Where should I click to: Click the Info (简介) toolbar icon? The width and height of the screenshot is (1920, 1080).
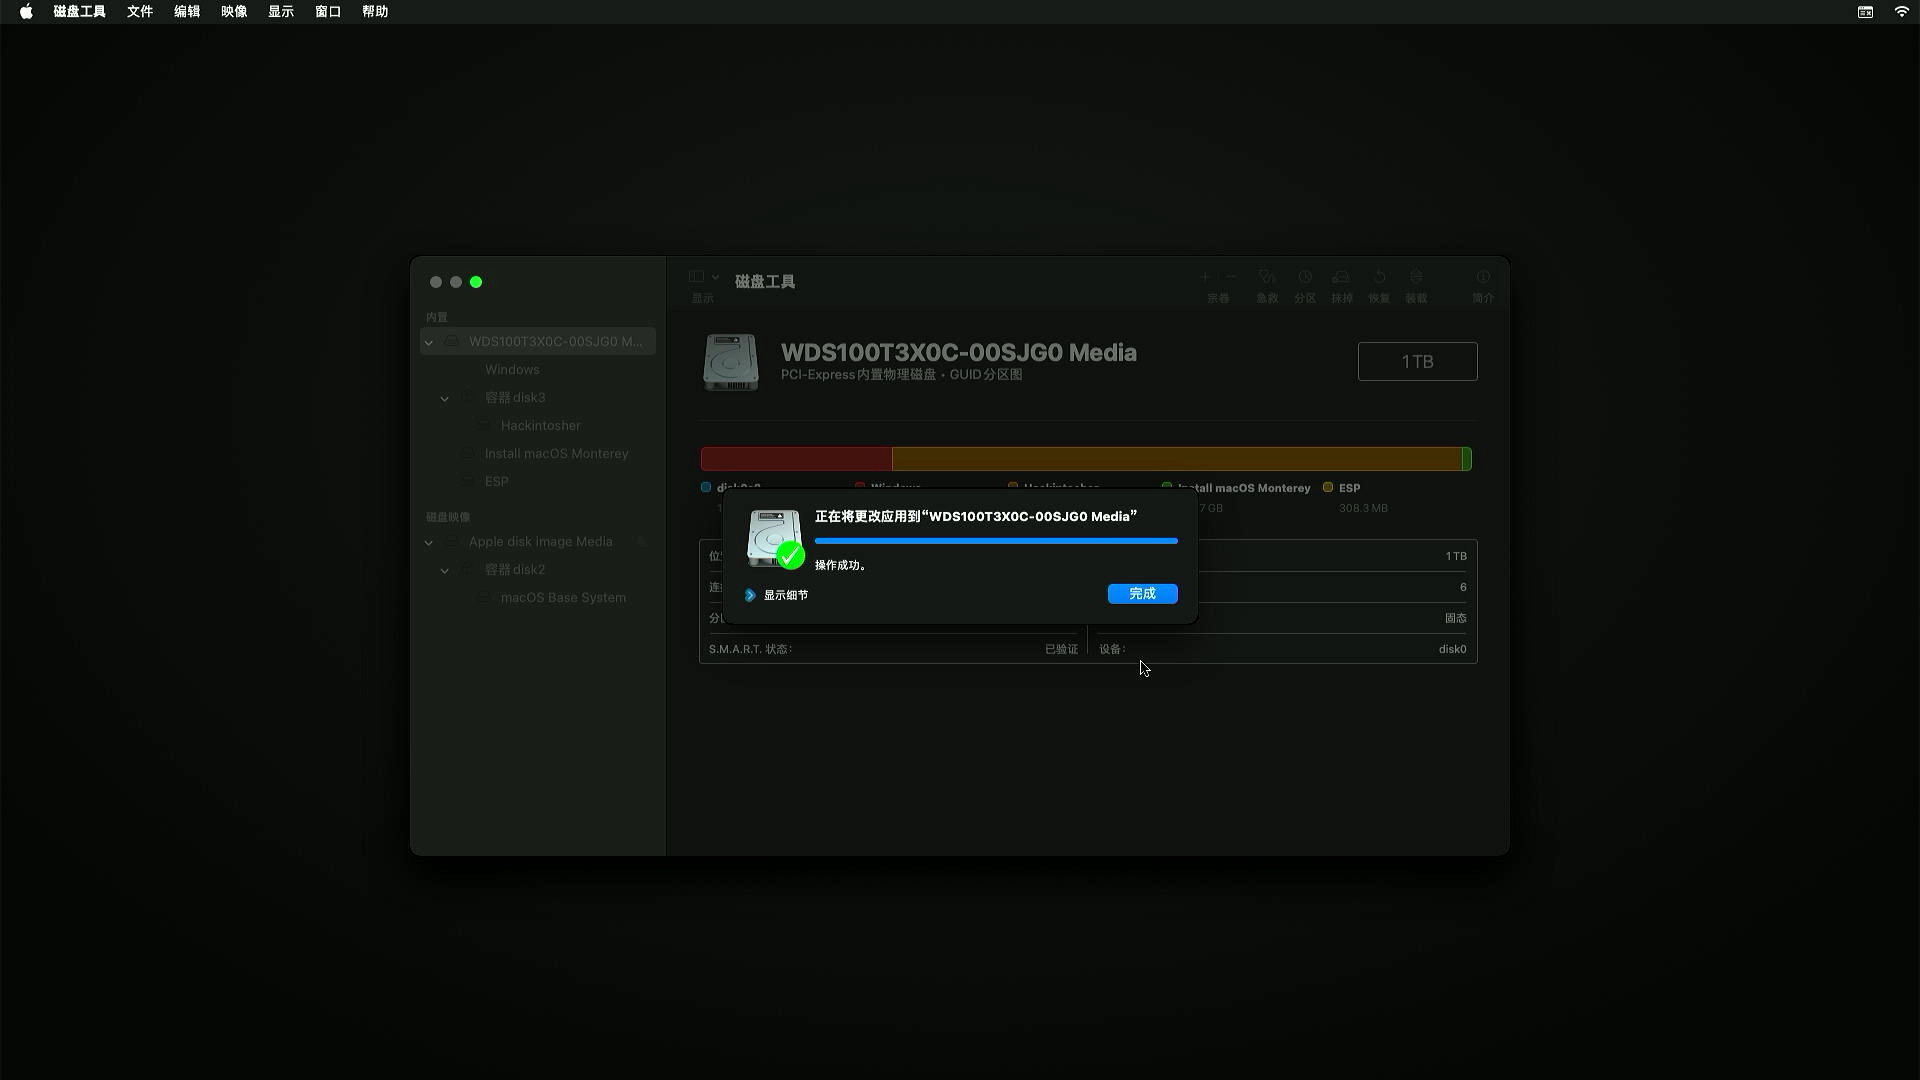pyautogui.click(x=1483, y=277)
